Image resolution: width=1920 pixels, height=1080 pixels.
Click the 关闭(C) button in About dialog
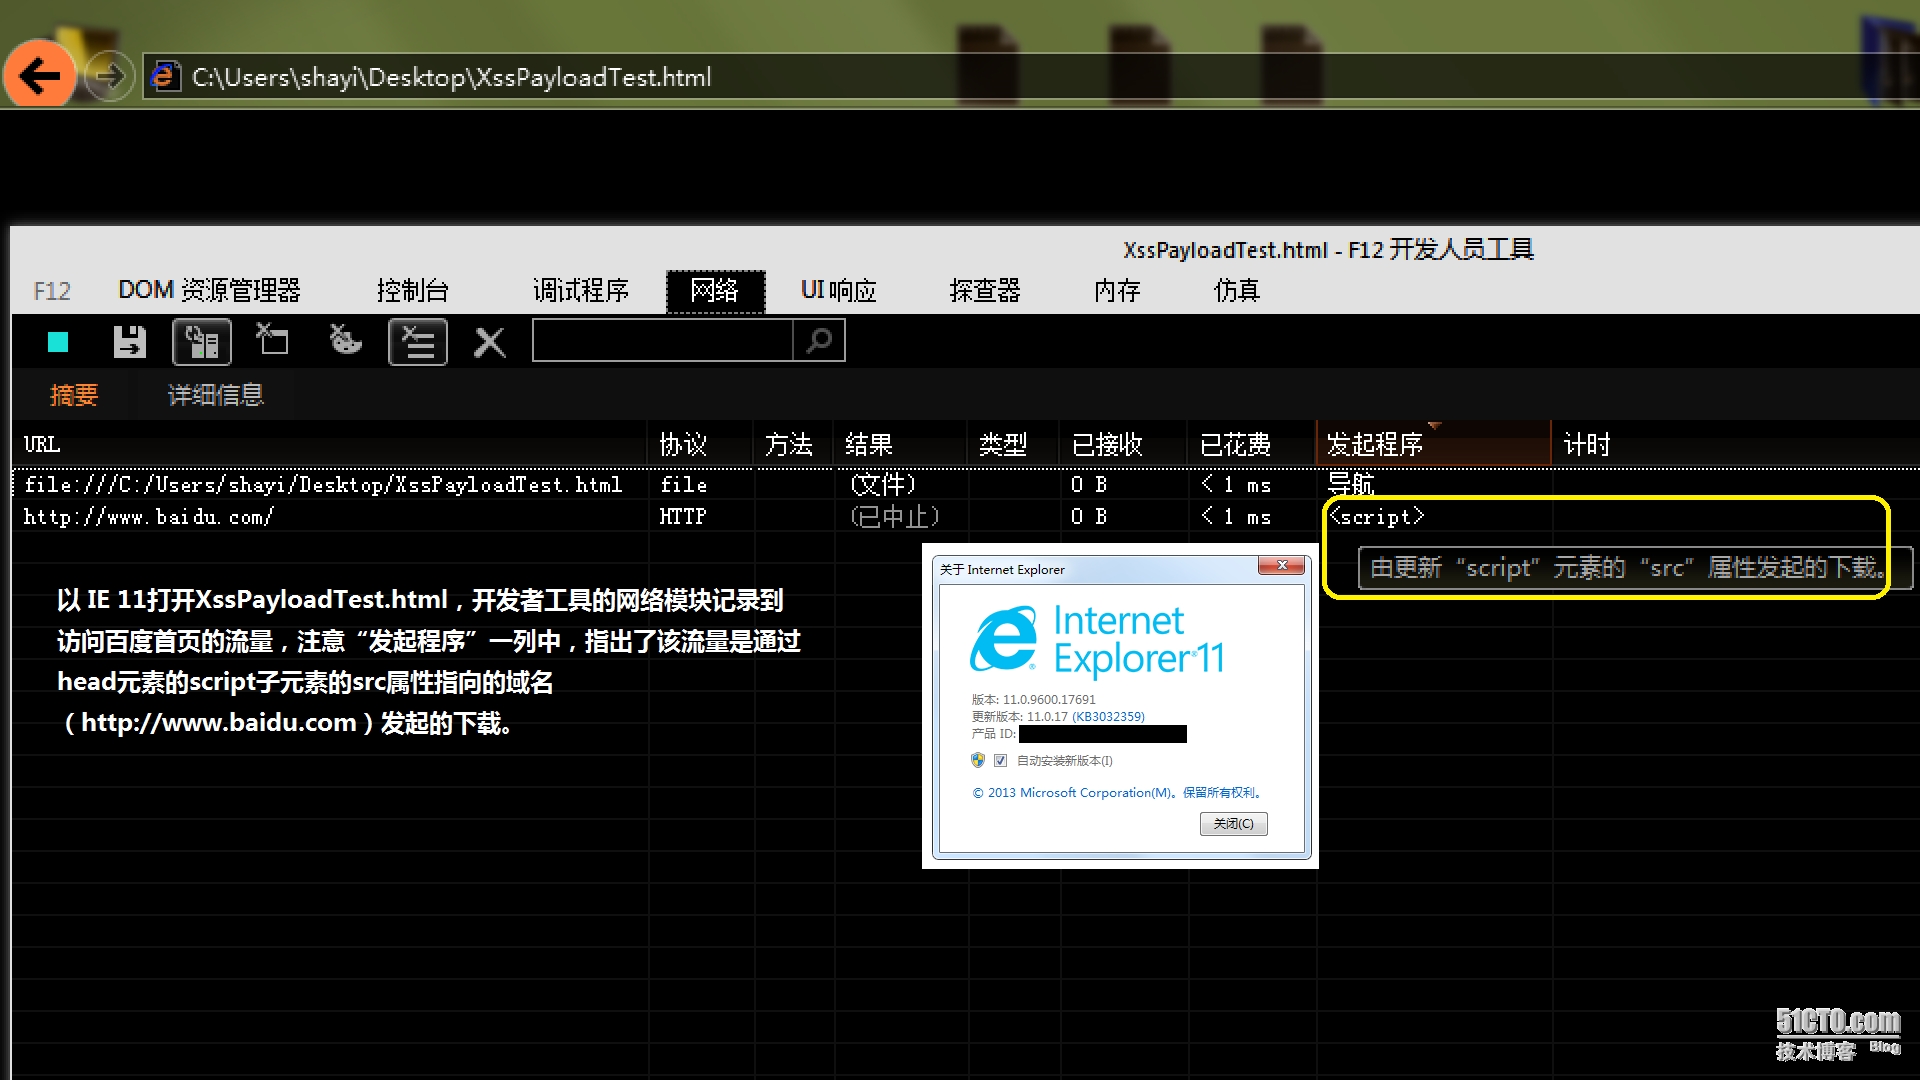1233,824
